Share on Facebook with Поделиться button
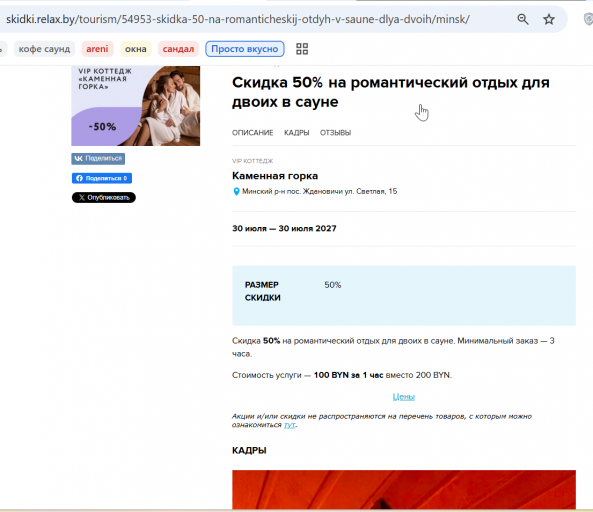 [102, 178]
